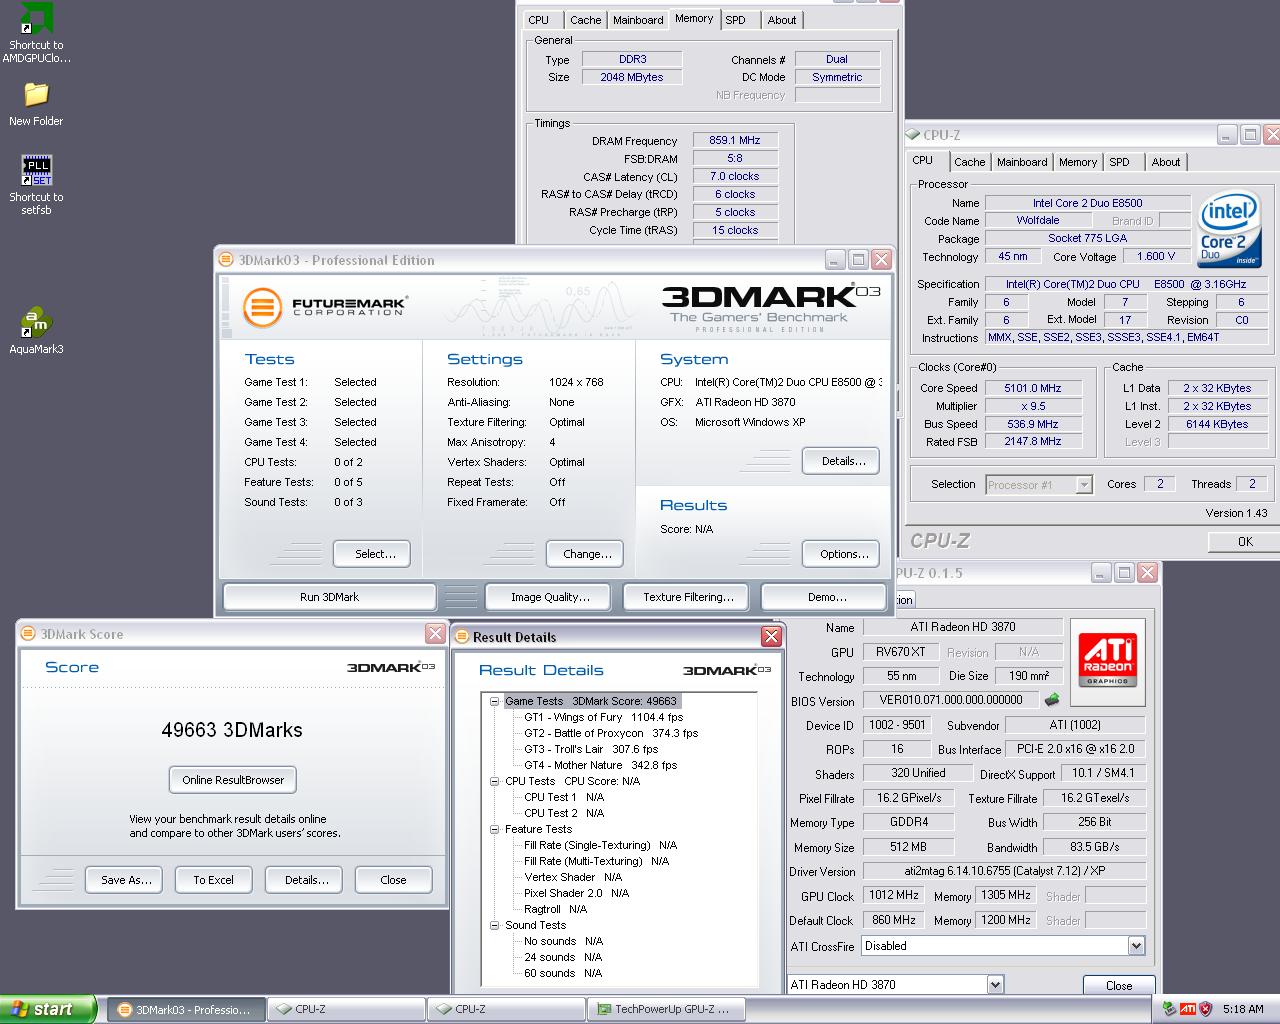The image size is (1280, 1024).
Task: Click the Close button in GPU-Z
Action: click(1119, 985)
